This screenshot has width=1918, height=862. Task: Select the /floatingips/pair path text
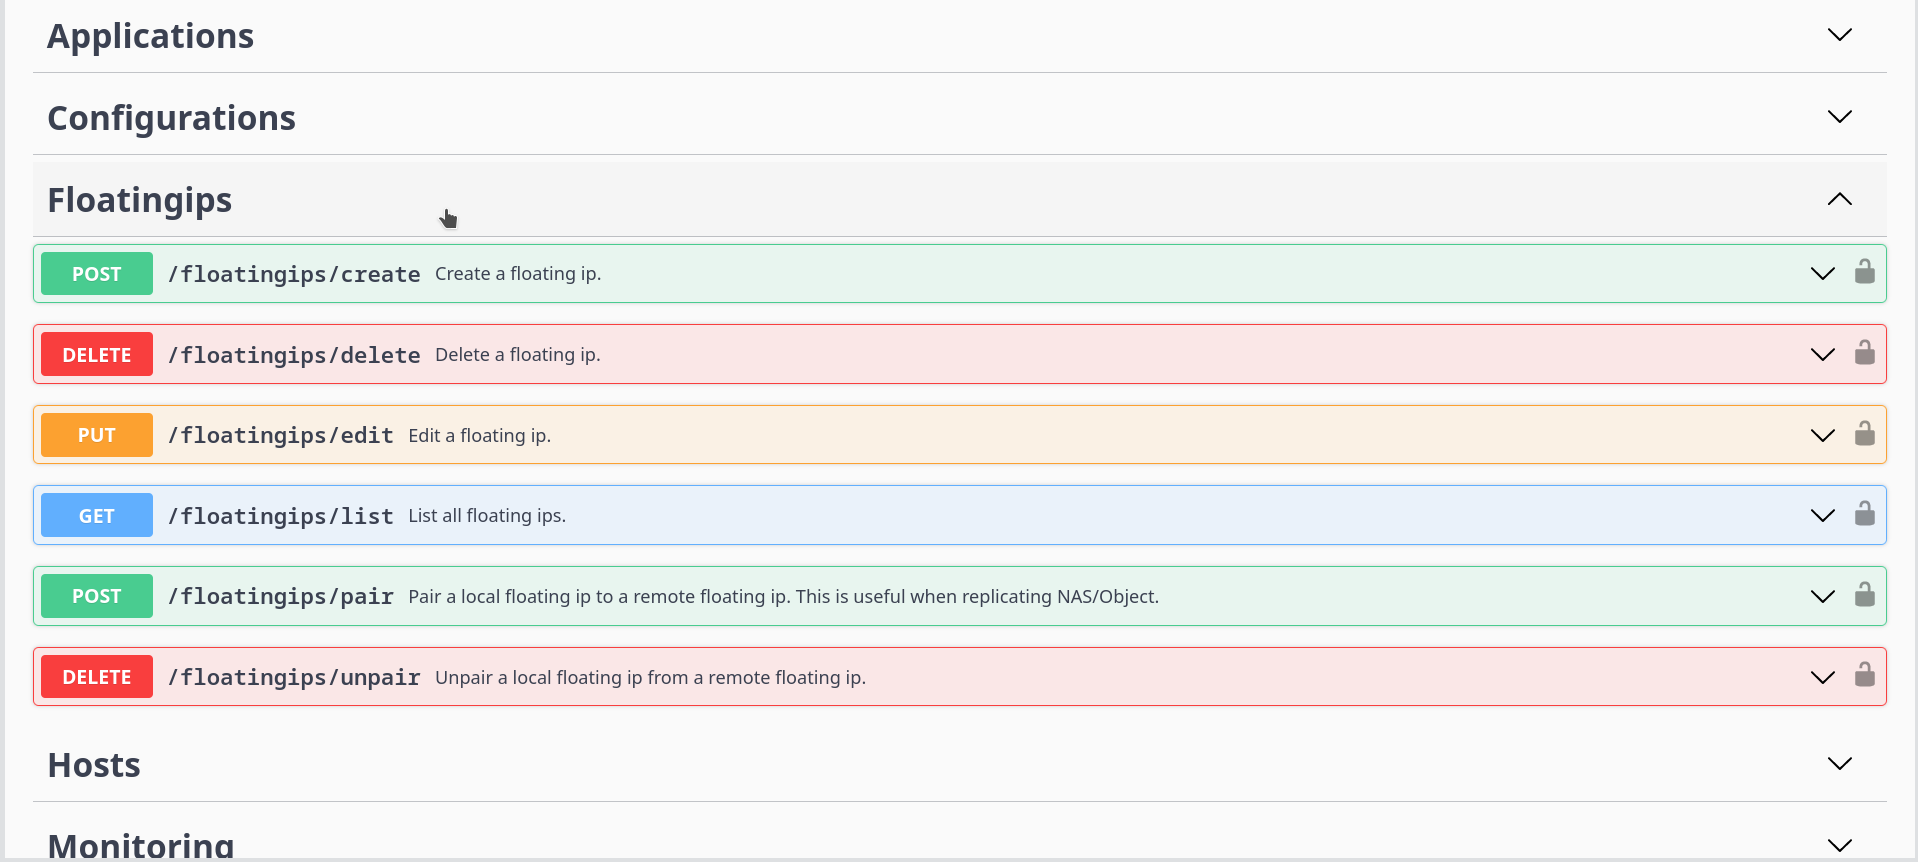281,597
